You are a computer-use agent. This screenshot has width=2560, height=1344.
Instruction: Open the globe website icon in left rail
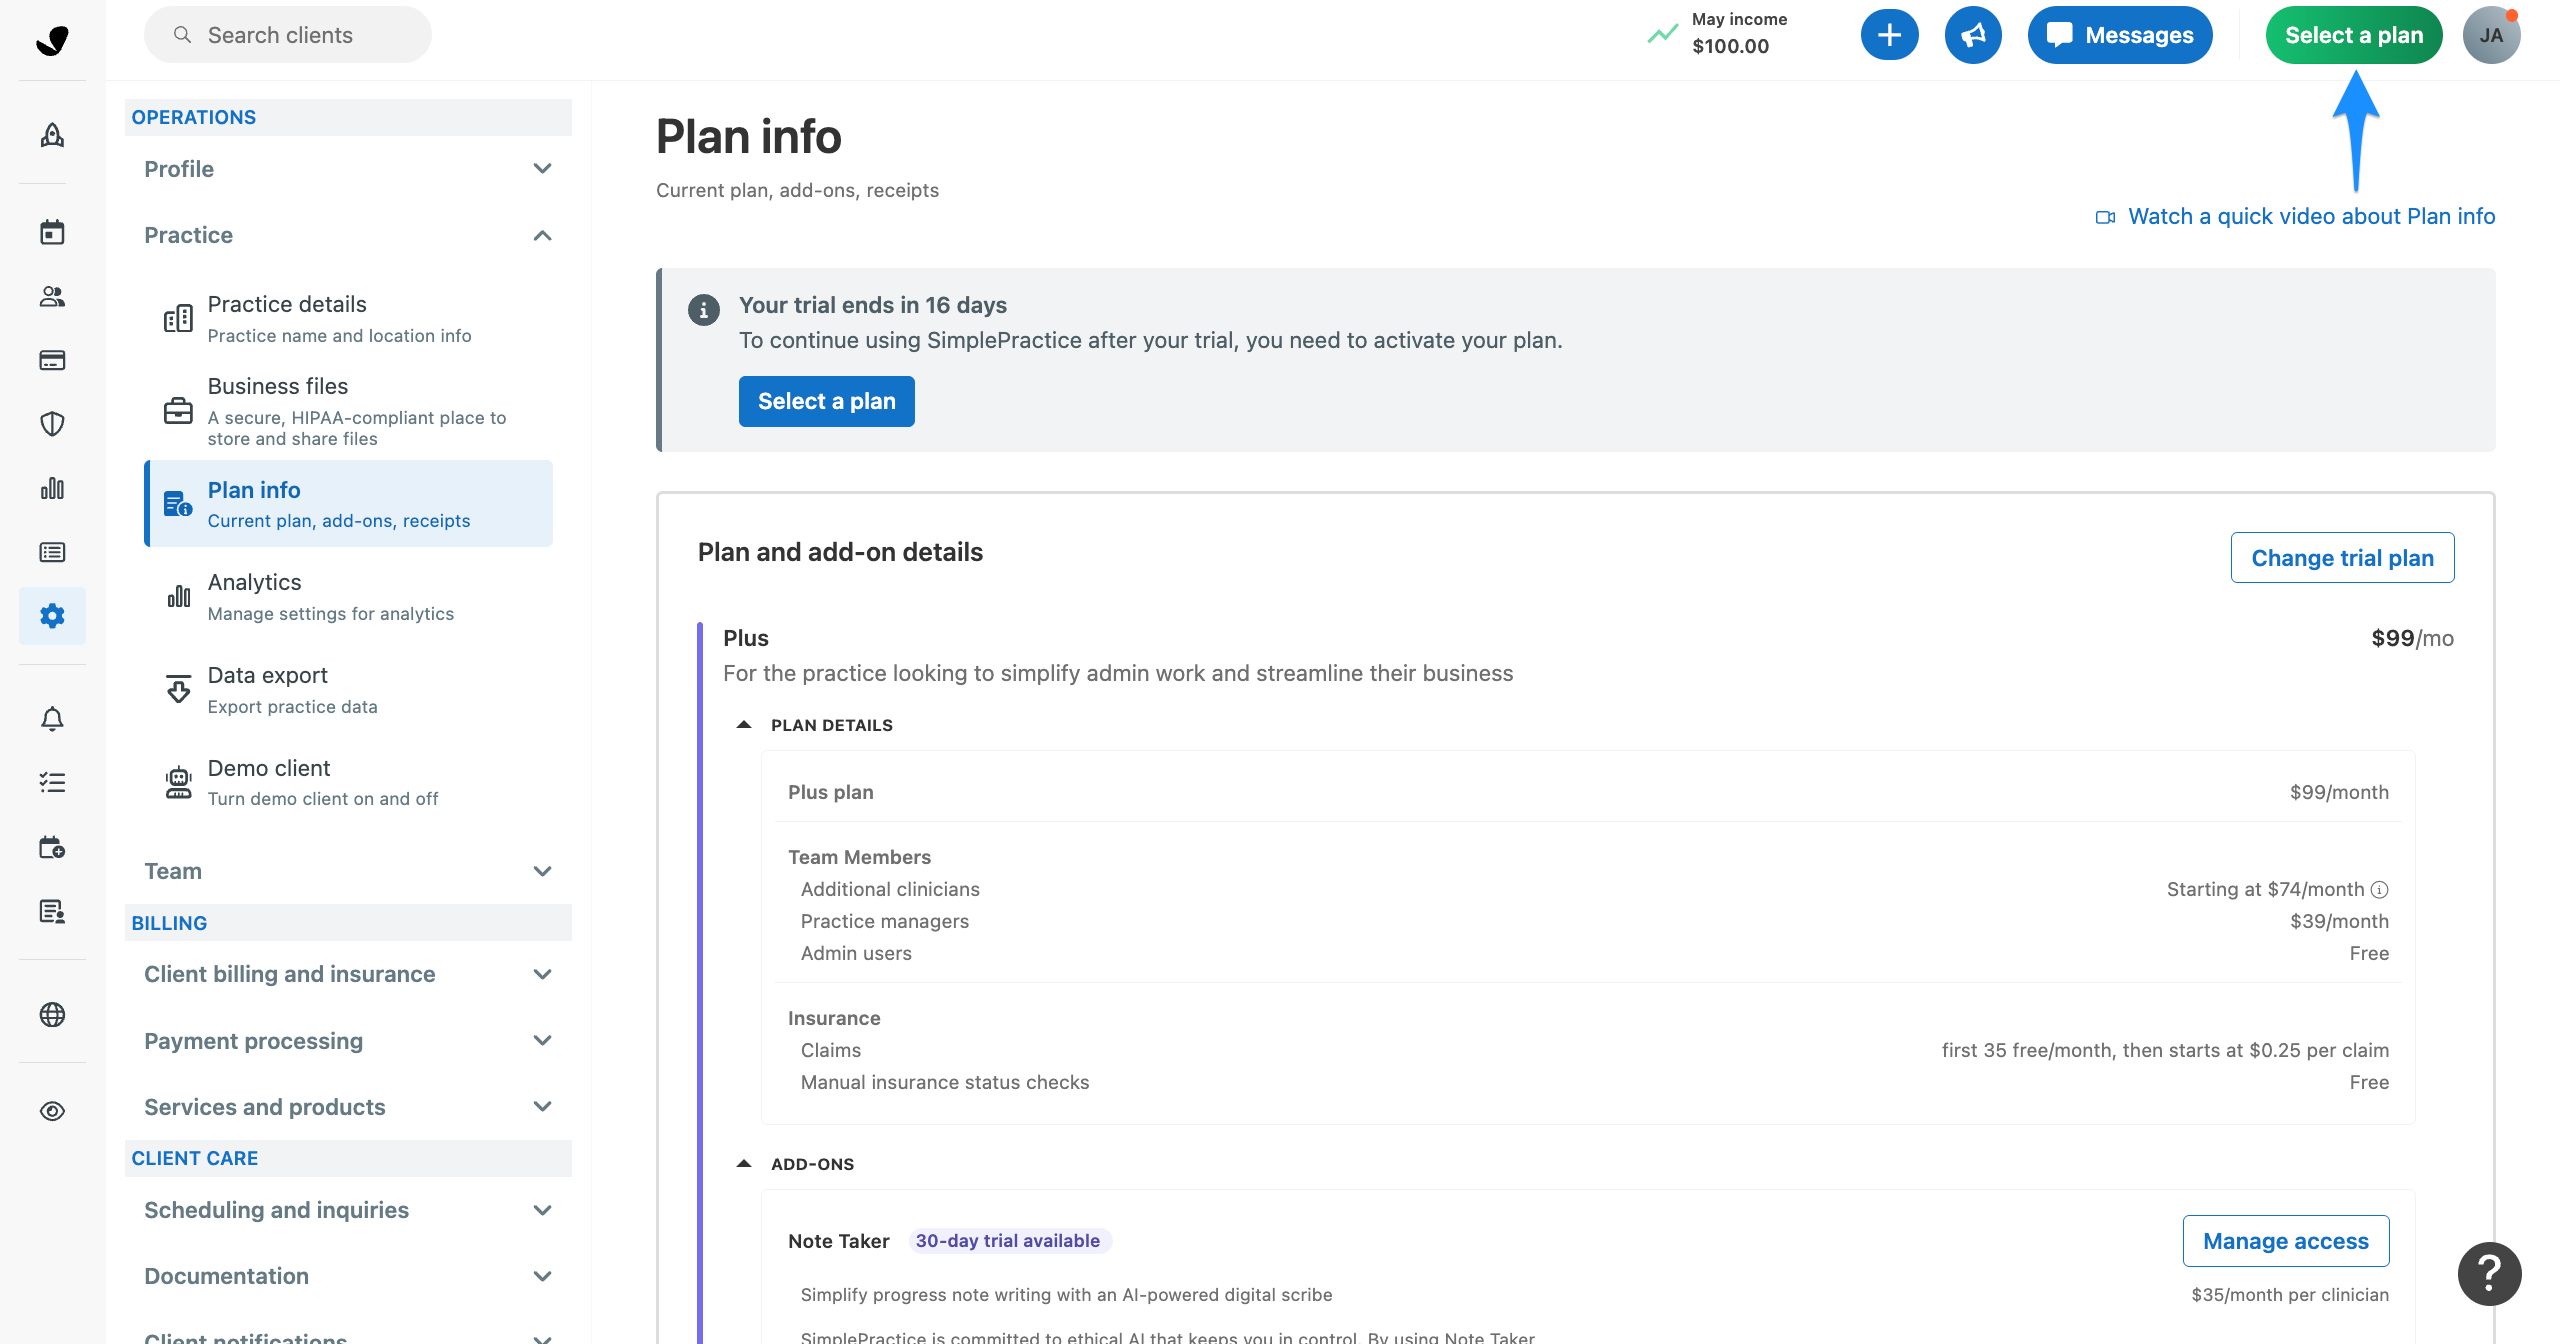(52, 1014)
